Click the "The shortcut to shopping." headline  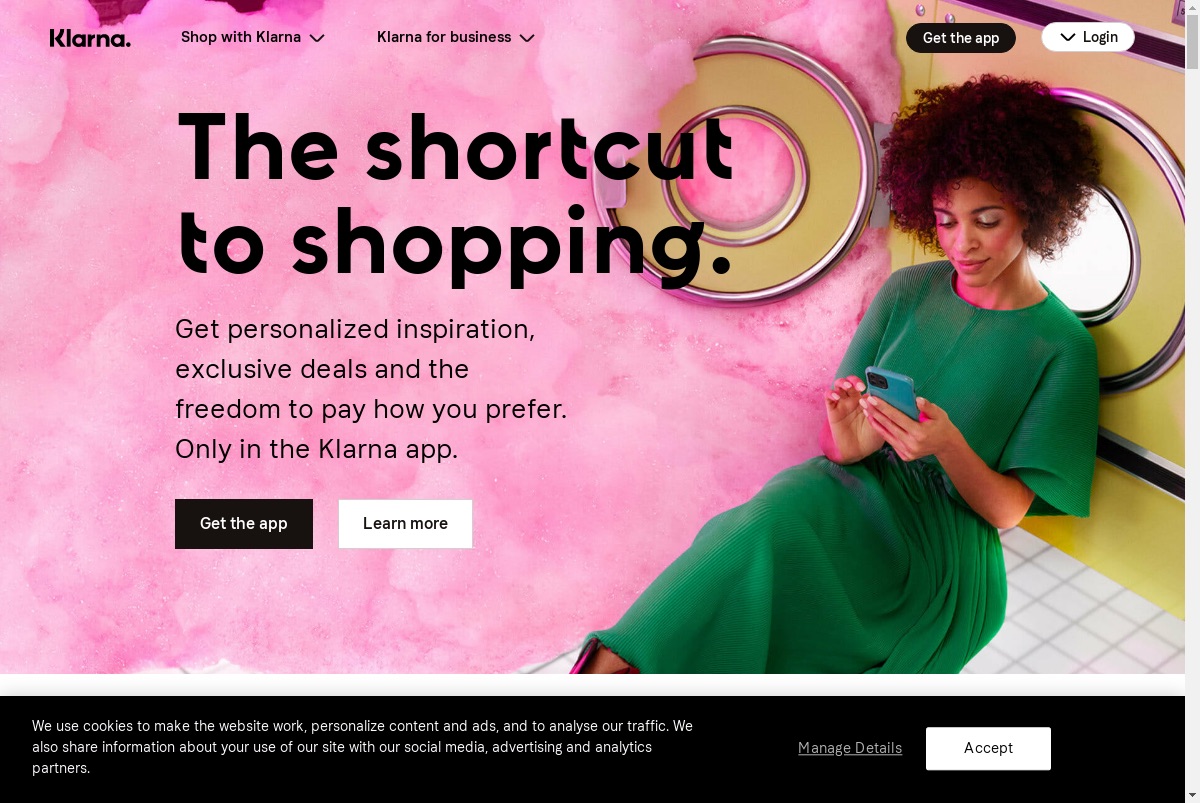click(455, 195)
